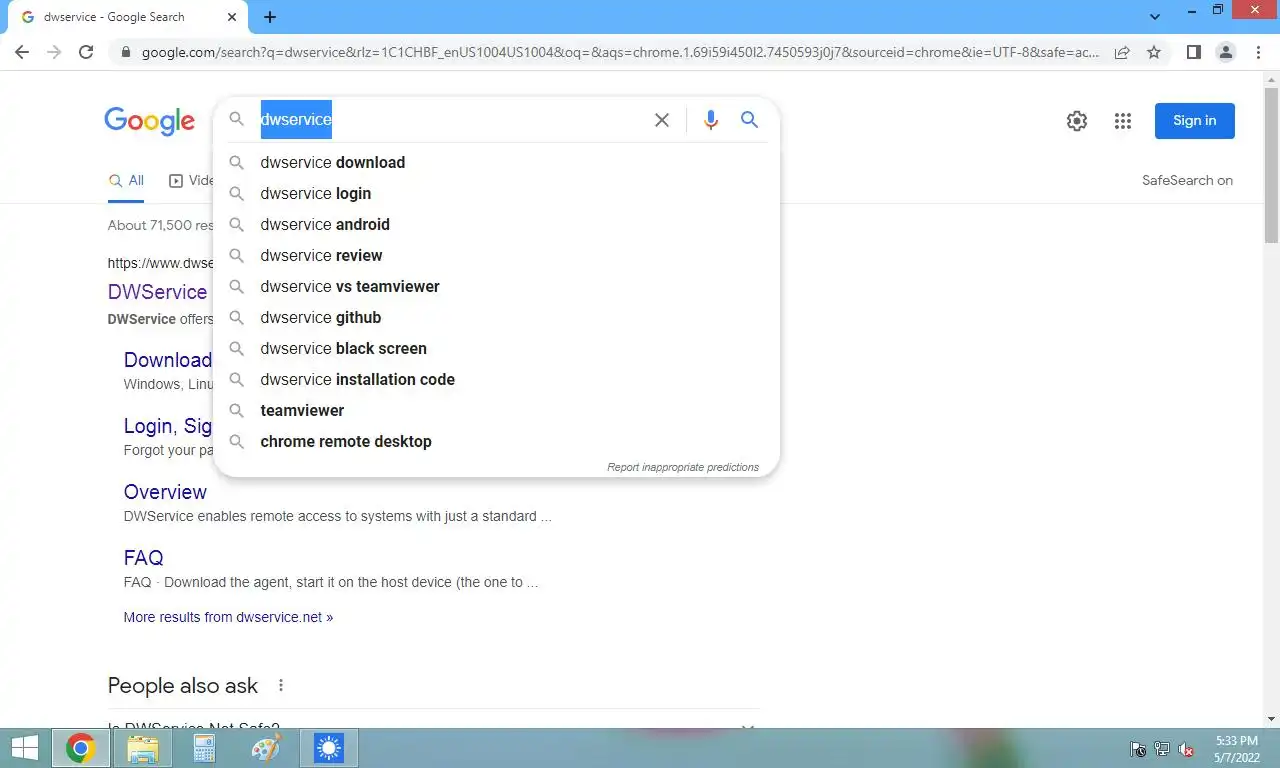This screenshot has height=768, width=1280.
Task: Choose suggestion dwservice login
Action: [x=496, y=194]
